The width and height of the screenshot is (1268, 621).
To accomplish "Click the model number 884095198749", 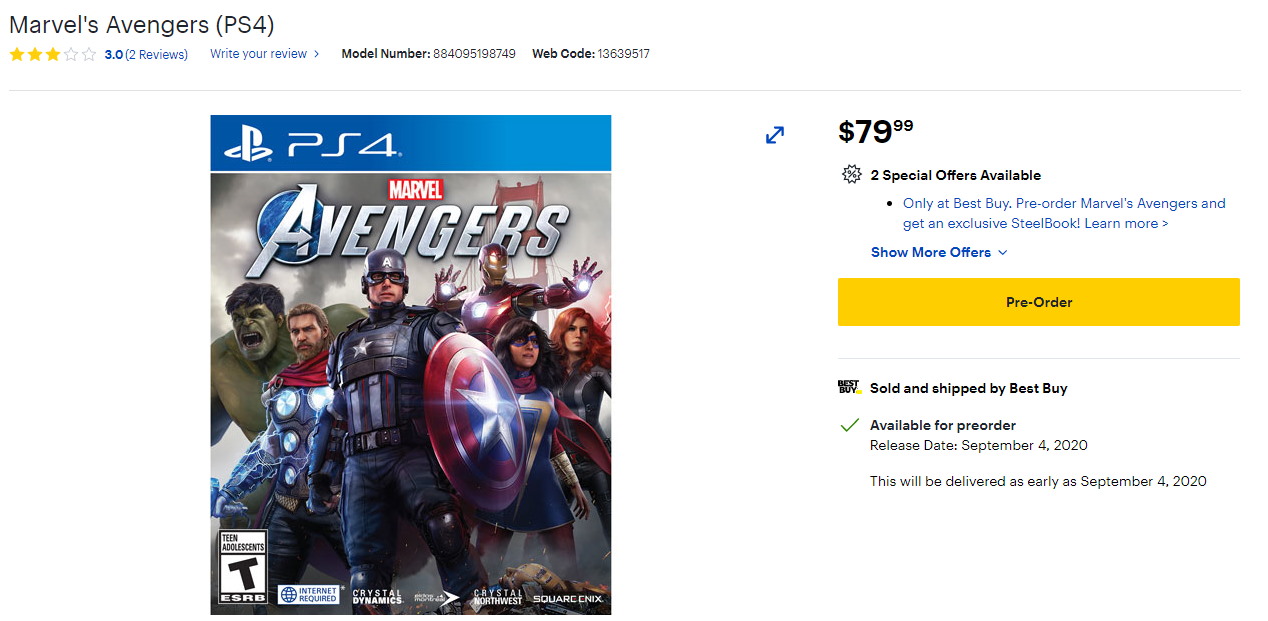I will tap(474, 54).
